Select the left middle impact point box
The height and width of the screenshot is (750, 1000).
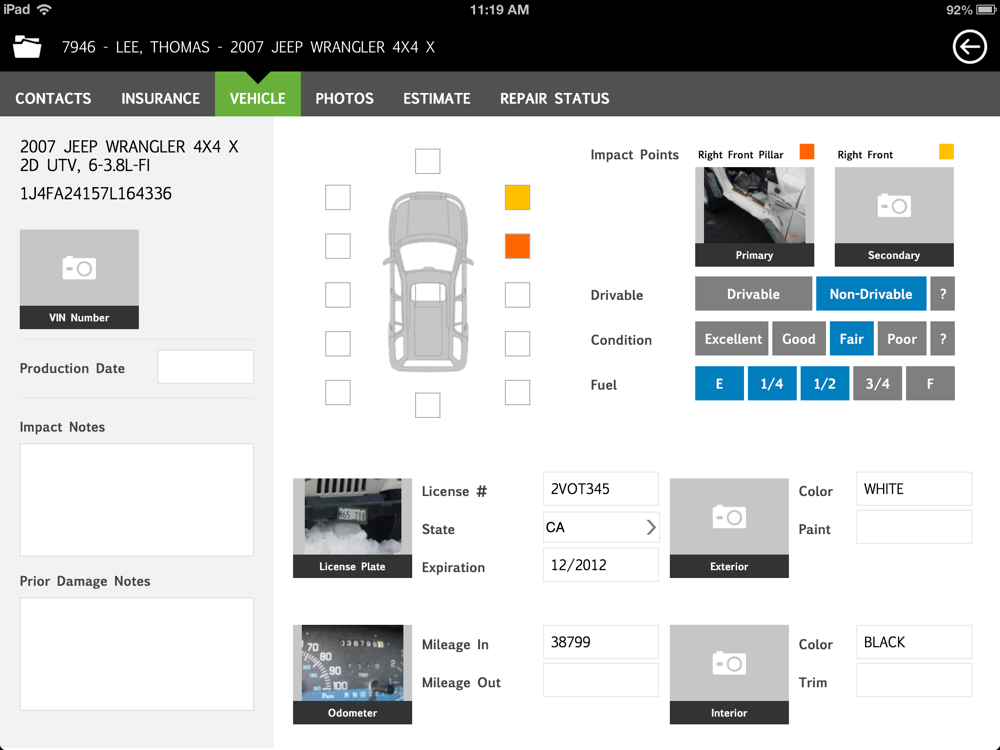pos(337,295)
